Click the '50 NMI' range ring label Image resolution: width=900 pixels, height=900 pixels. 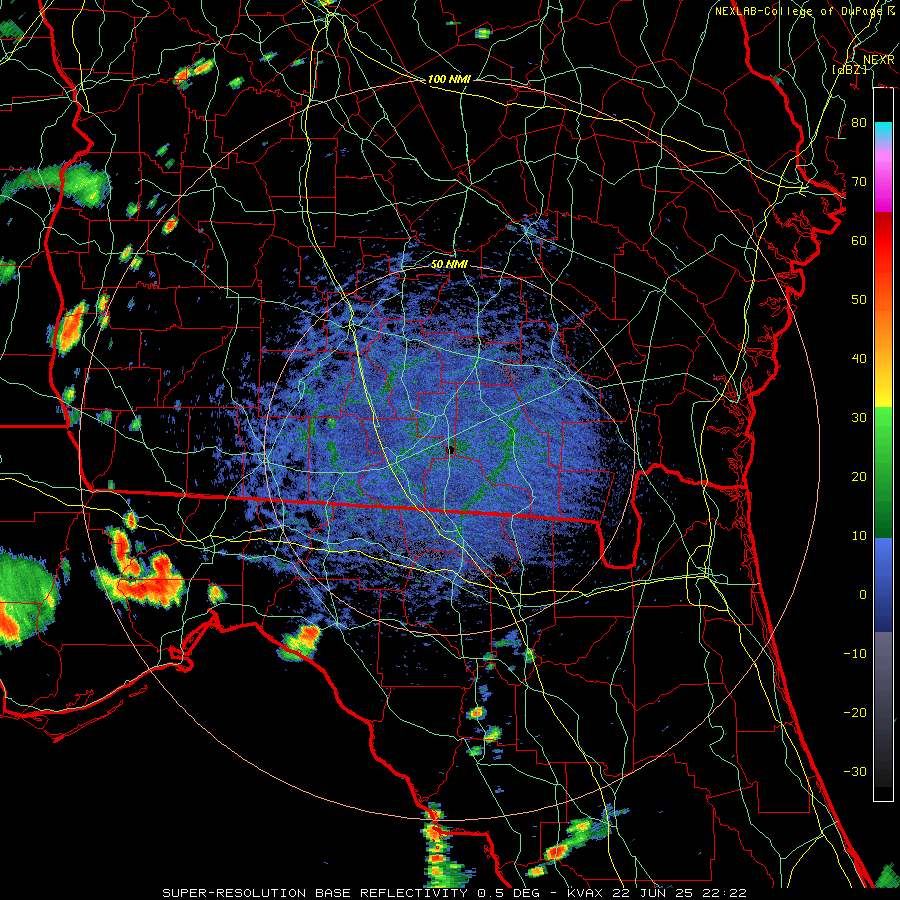coord(449,264)
